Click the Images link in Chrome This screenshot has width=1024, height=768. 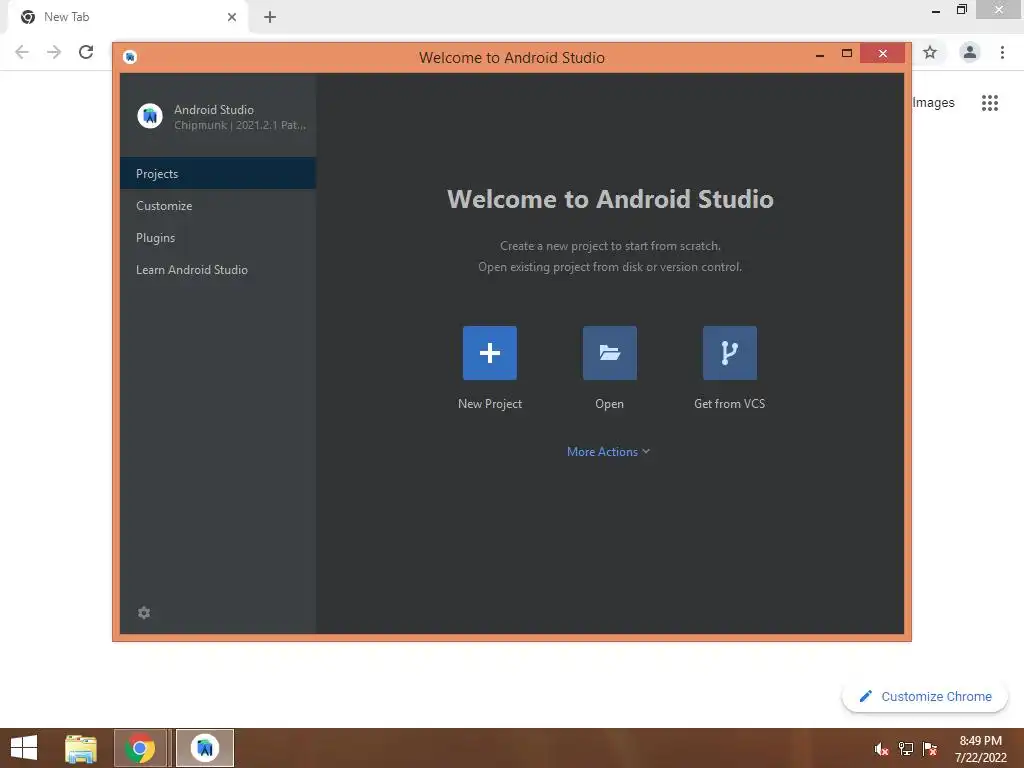coord(933,103)
